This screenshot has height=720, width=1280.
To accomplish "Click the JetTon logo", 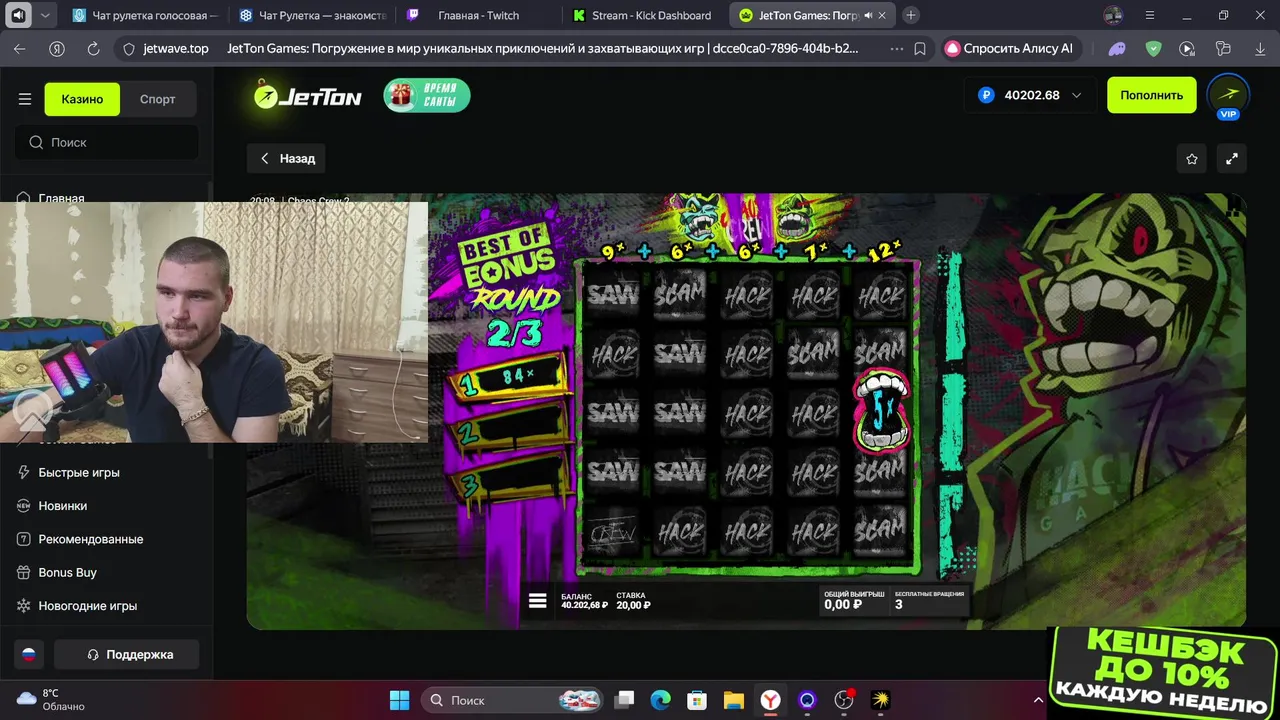I will [307, 96].
